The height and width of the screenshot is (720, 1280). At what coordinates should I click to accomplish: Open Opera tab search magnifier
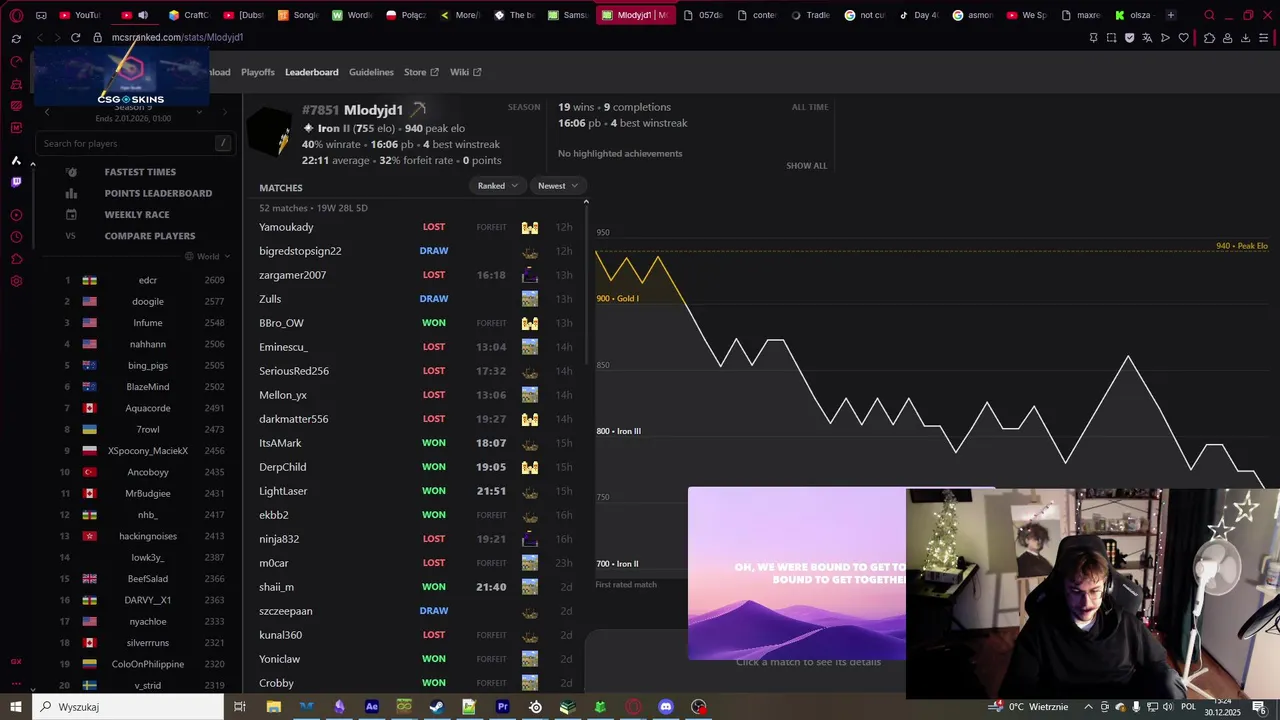pyautogui.click(x=1209, y=15)
